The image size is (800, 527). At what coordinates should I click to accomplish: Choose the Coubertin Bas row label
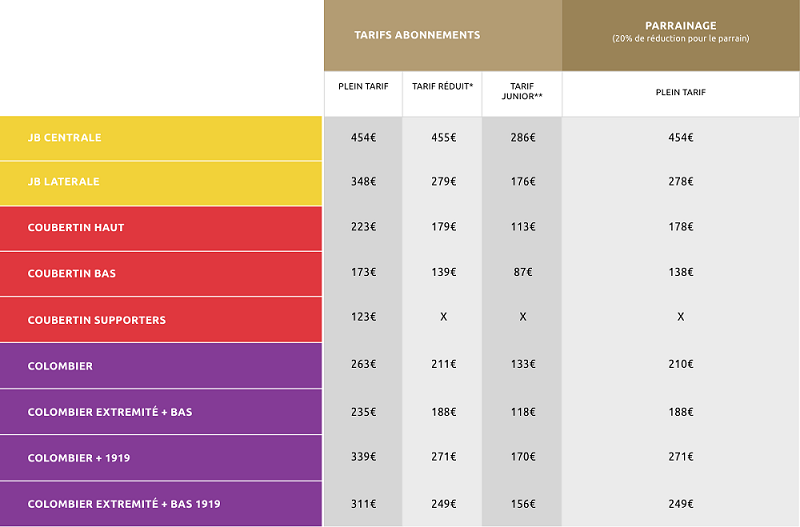click(71, 274)
